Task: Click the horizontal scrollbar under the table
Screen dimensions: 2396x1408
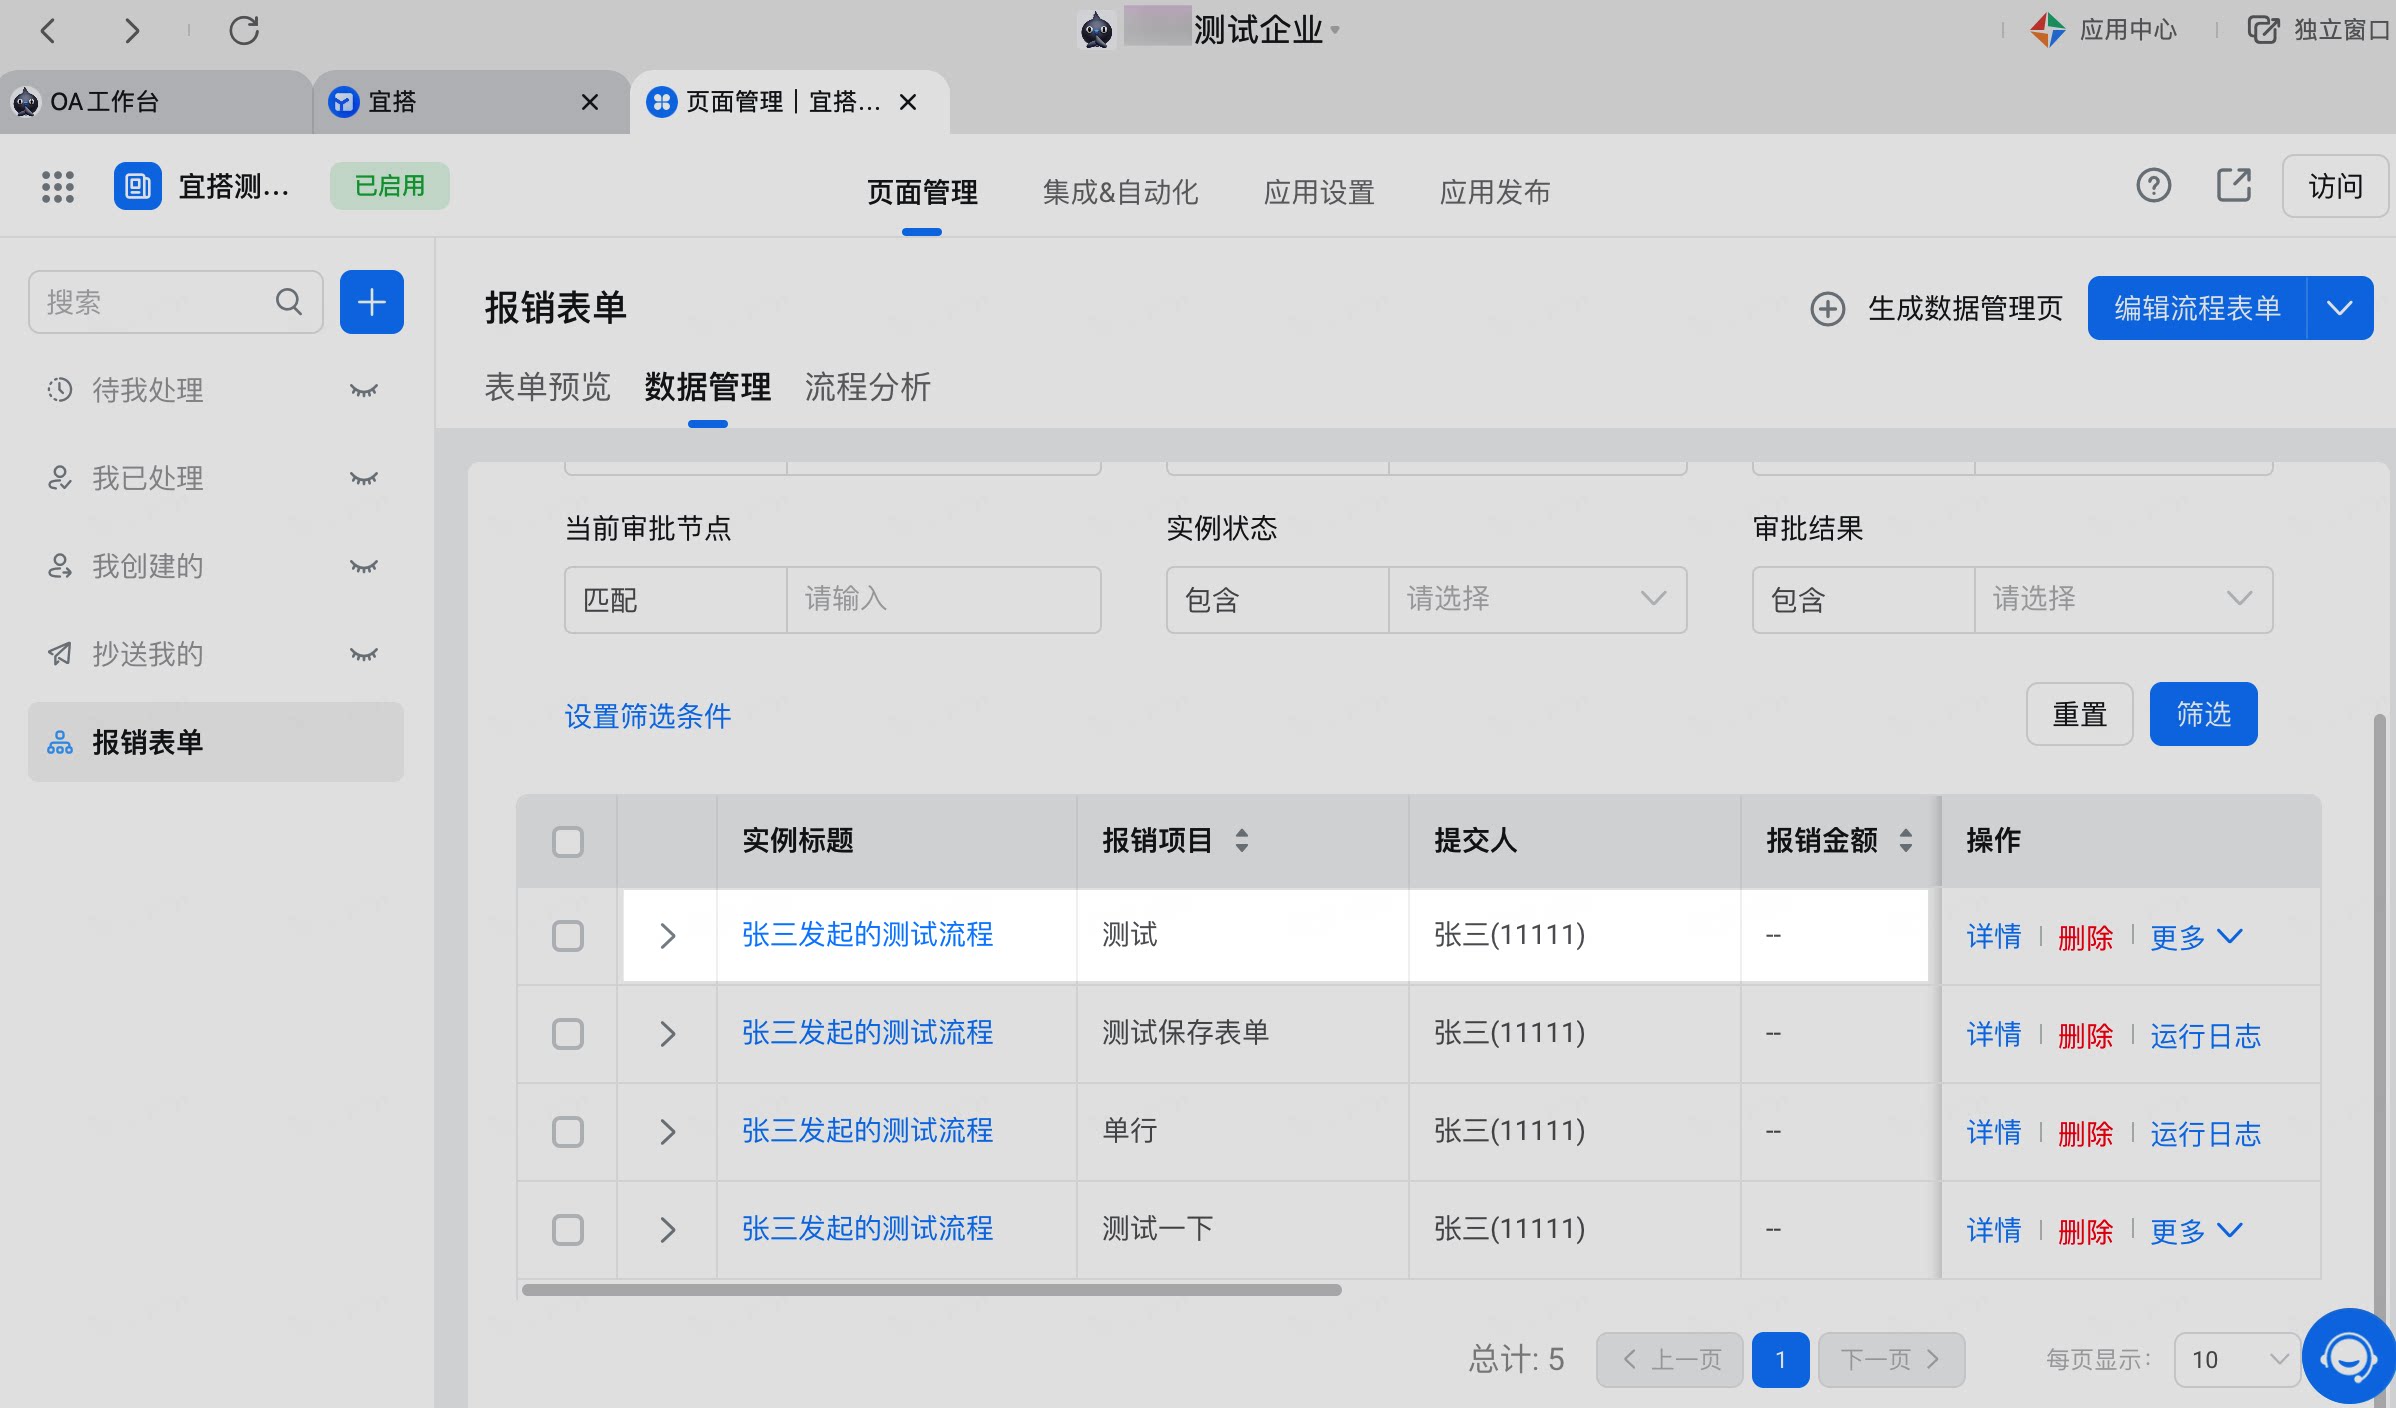Action: (931, 1290)
